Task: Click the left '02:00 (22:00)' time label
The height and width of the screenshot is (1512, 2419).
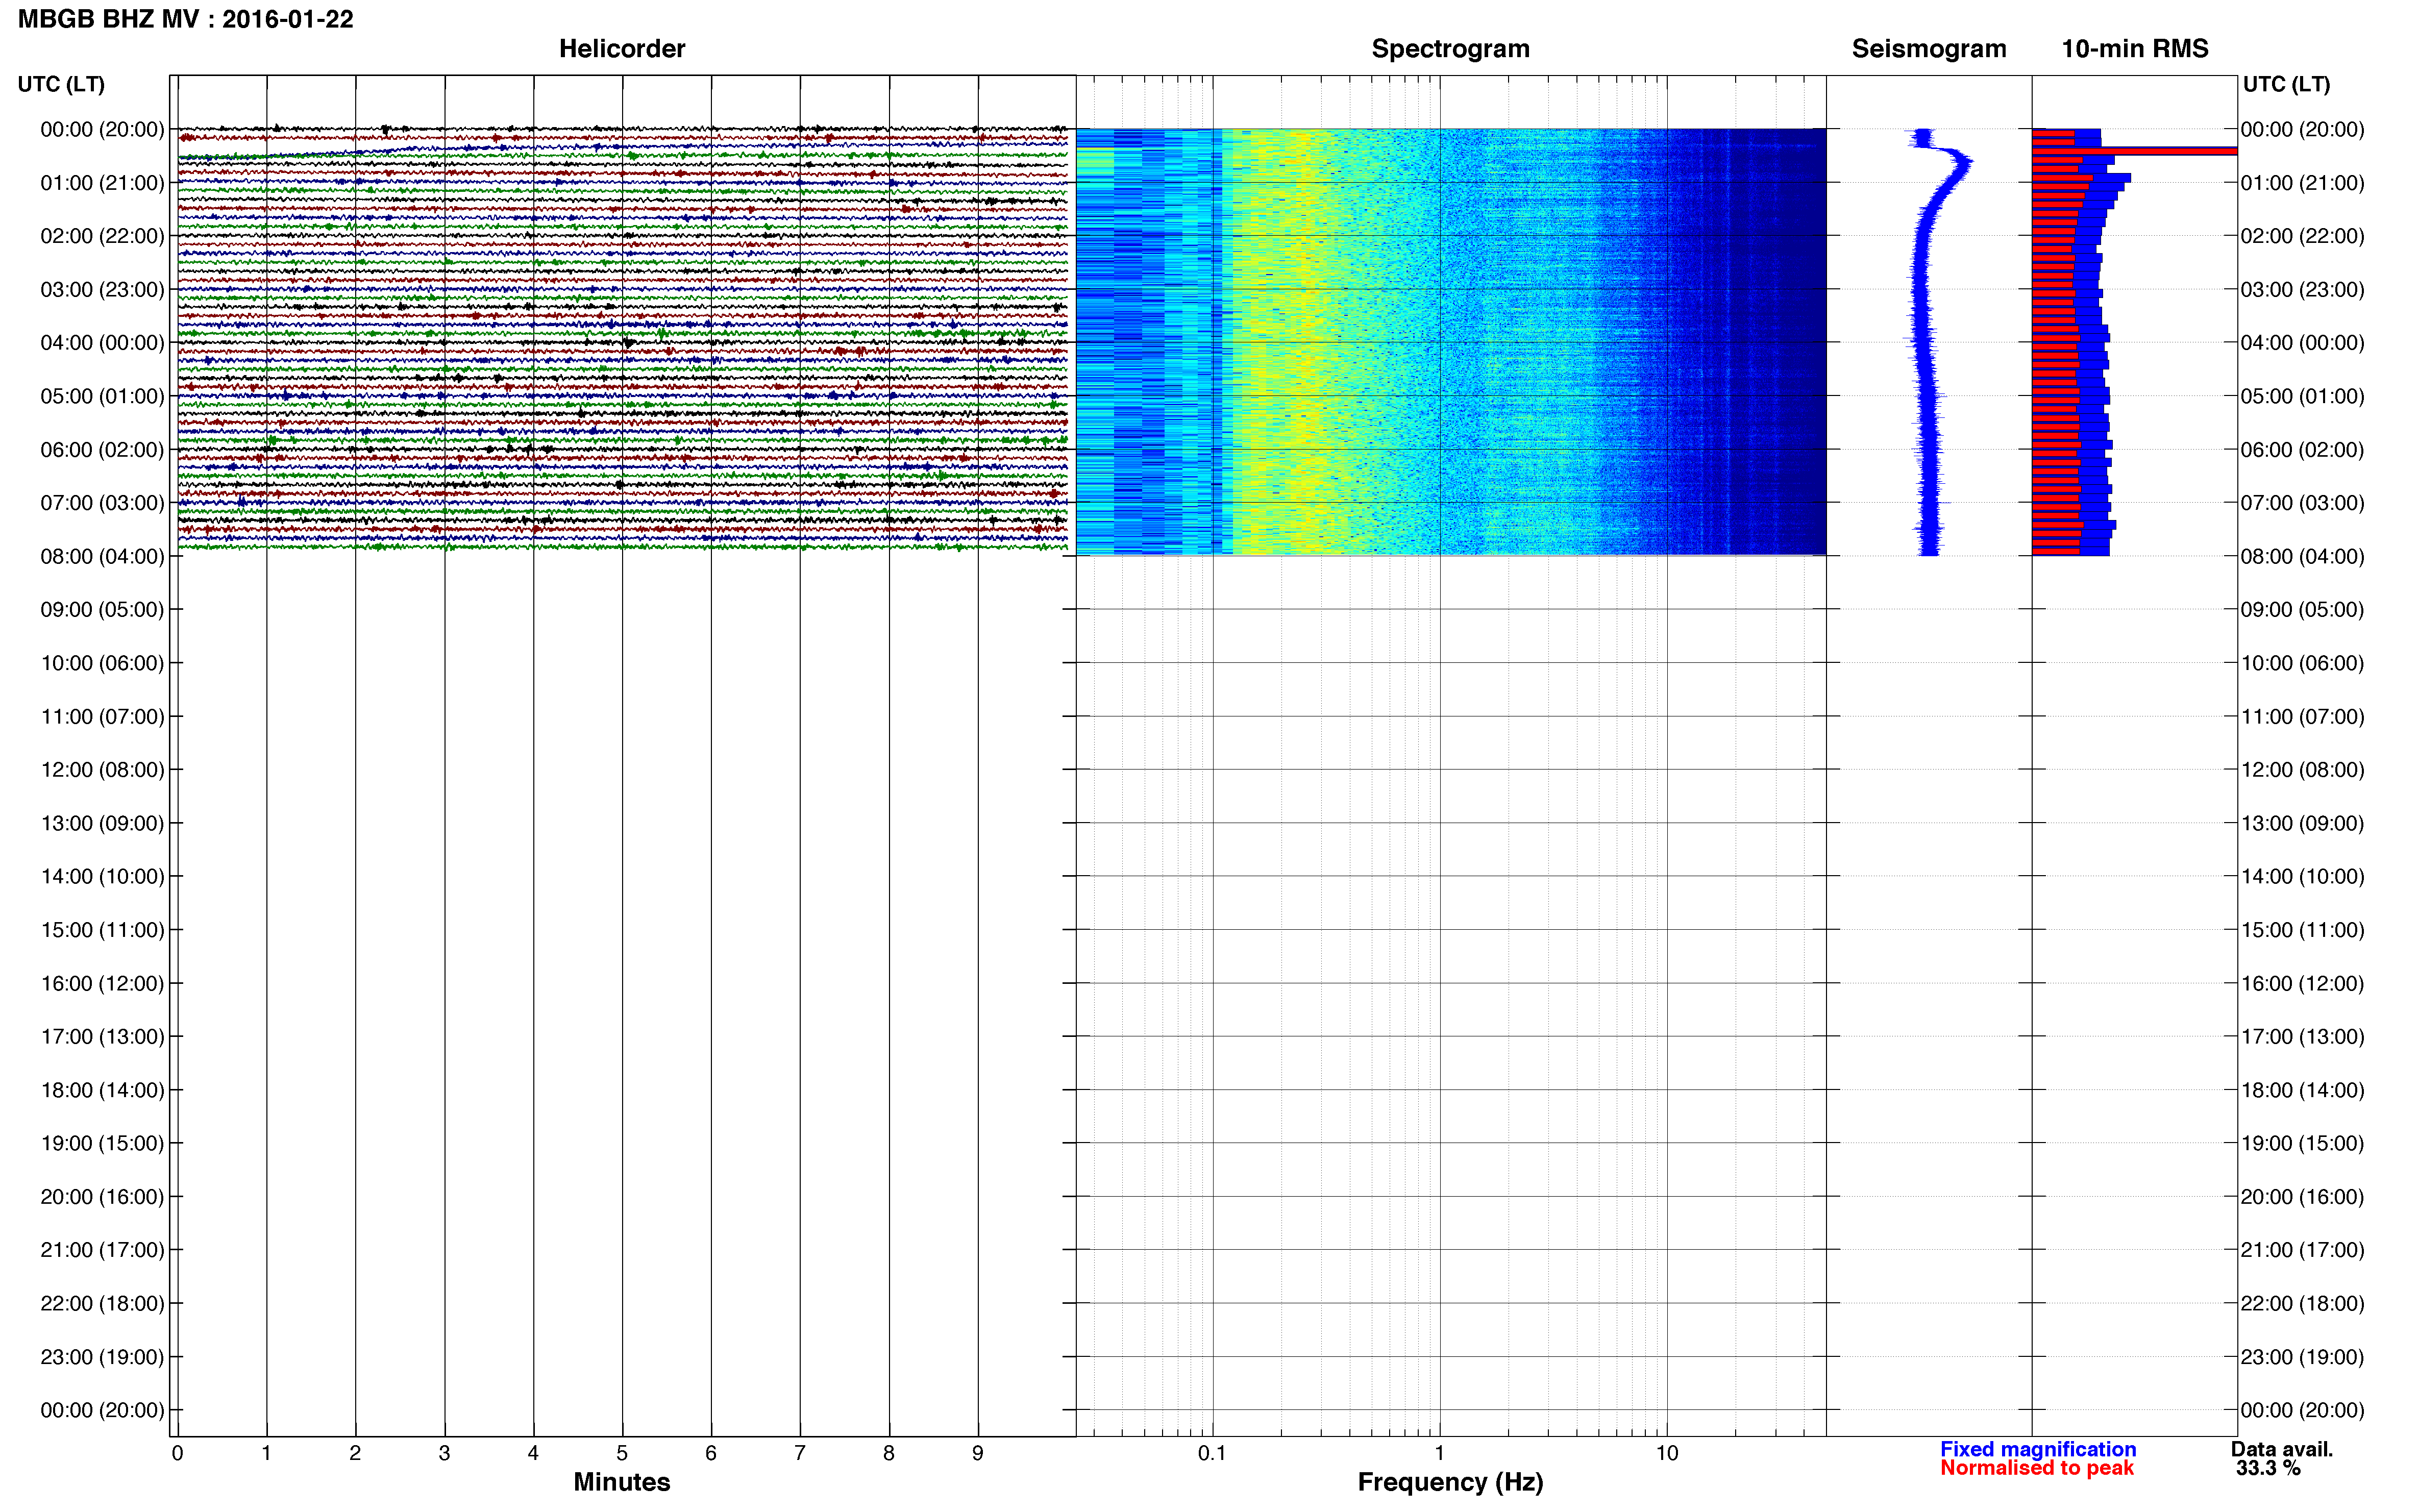Action: pos(102,236)
